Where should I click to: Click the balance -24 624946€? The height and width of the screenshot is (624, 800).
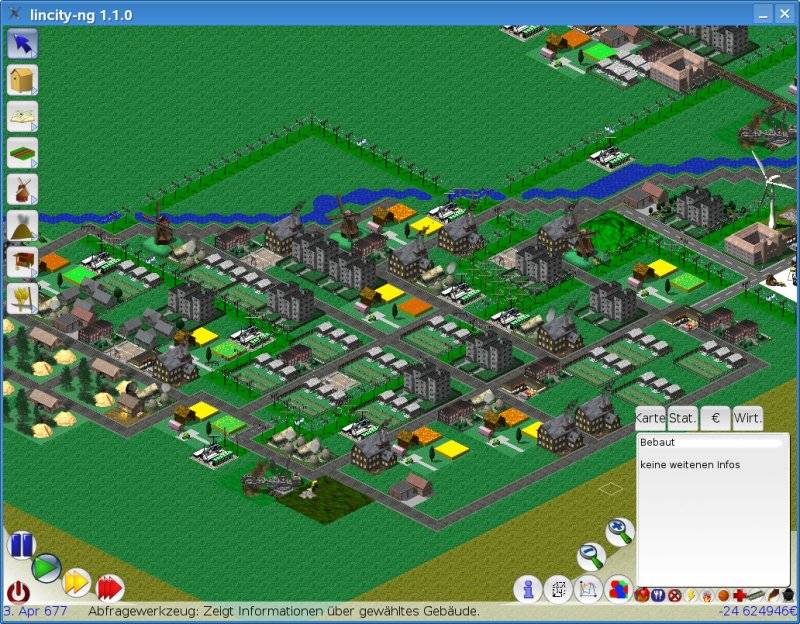click(x=758, y=611)
